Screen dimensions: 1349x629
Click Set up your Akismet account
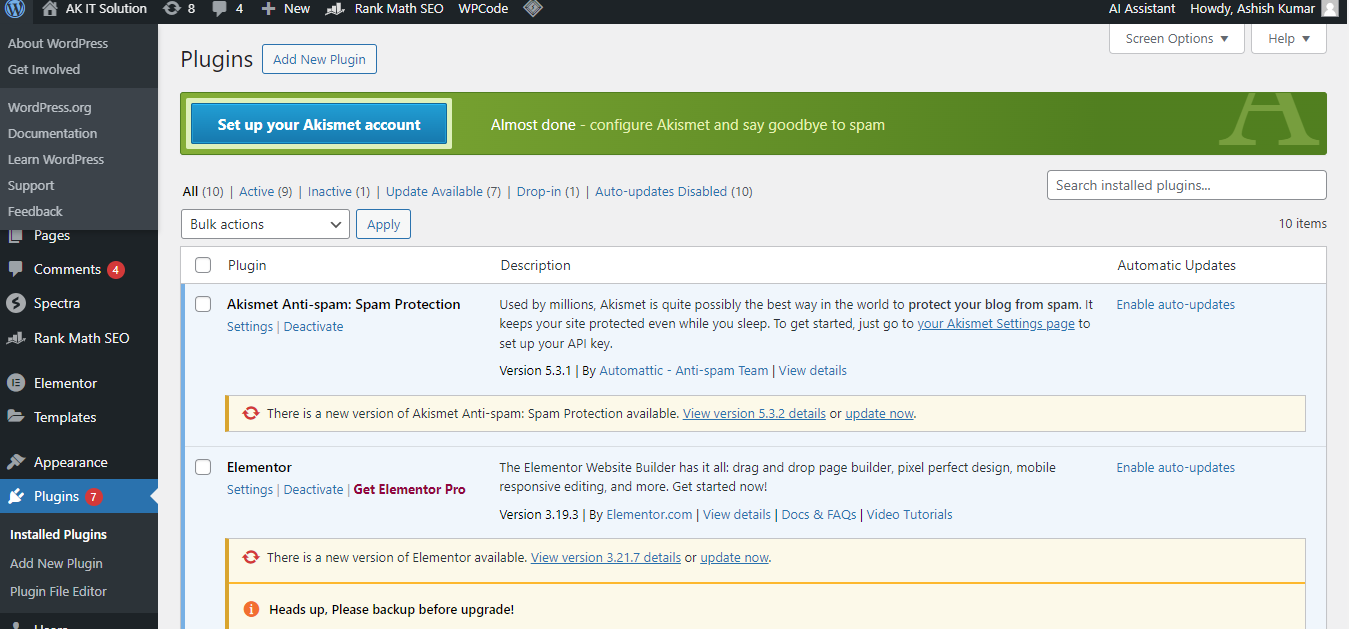coord(319,124)
